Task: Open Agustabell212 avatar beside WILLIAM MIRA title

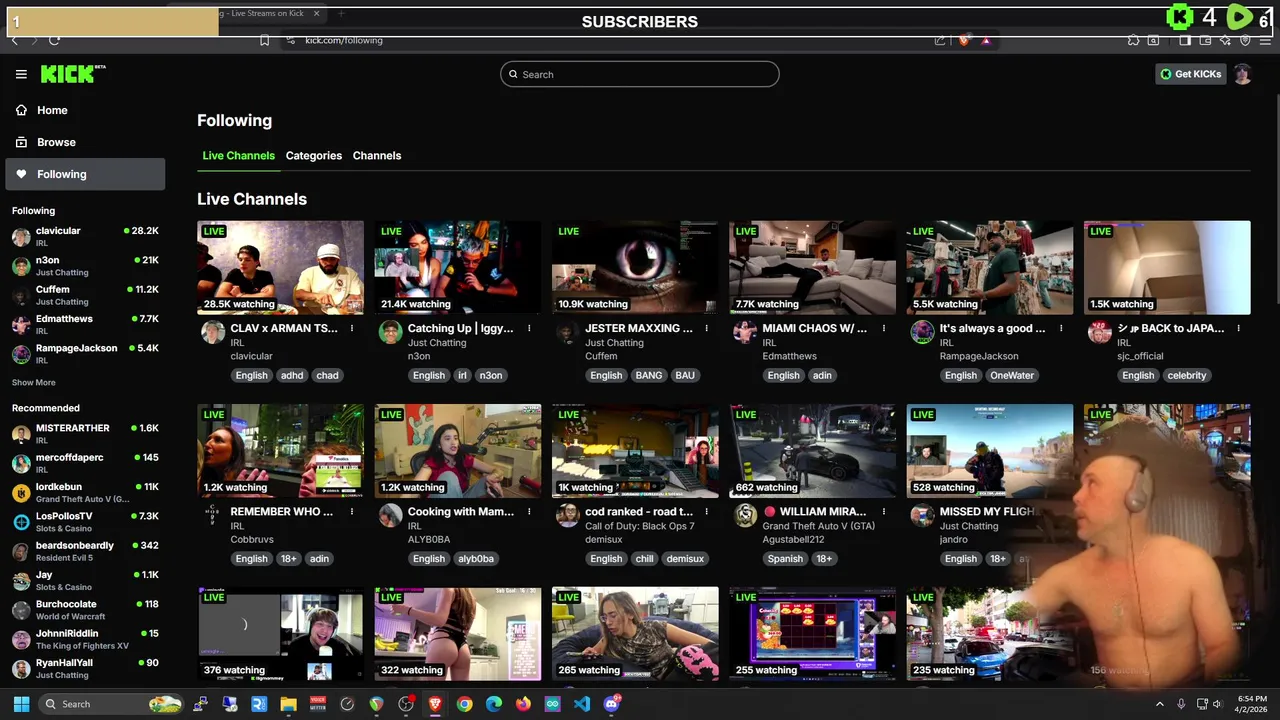Action: [745, 515]
